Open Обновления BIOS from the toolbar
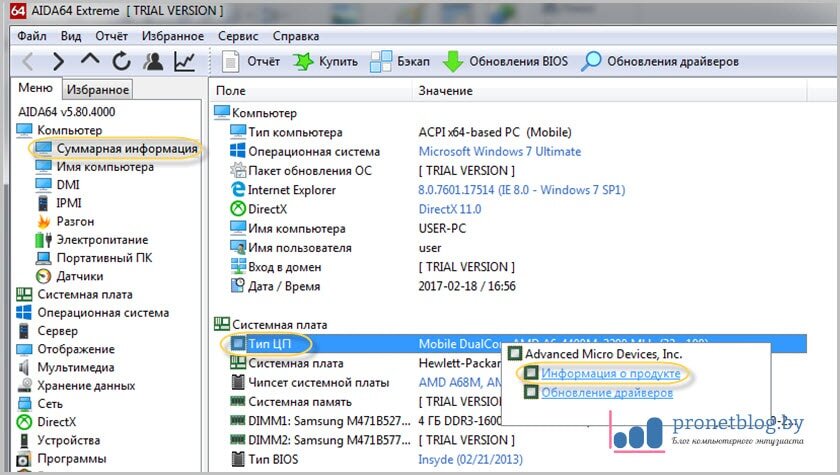Viewport: 840px width, 475px height. point(505,62)
